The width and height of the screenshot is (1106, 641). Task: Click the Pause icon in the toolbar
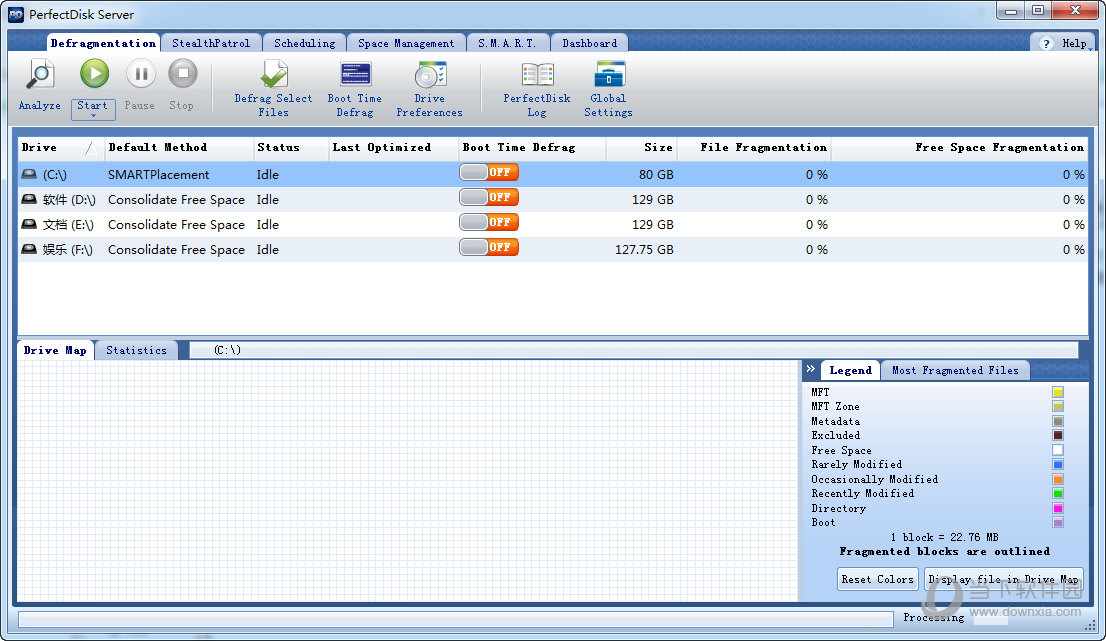[141, 74]
